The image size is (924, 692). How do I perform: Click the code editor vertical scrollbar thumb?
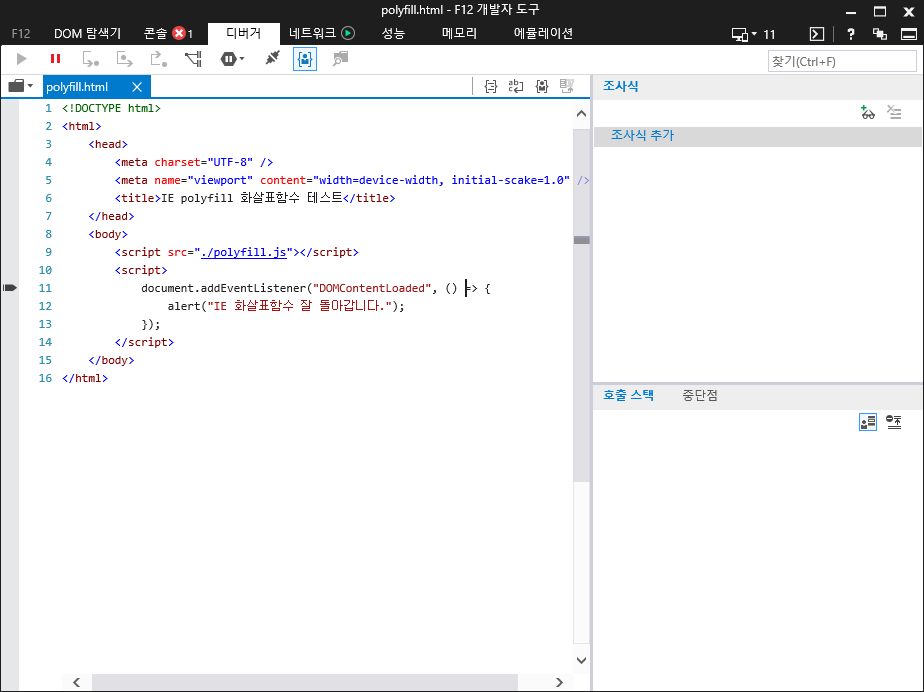tap(581, 305)
